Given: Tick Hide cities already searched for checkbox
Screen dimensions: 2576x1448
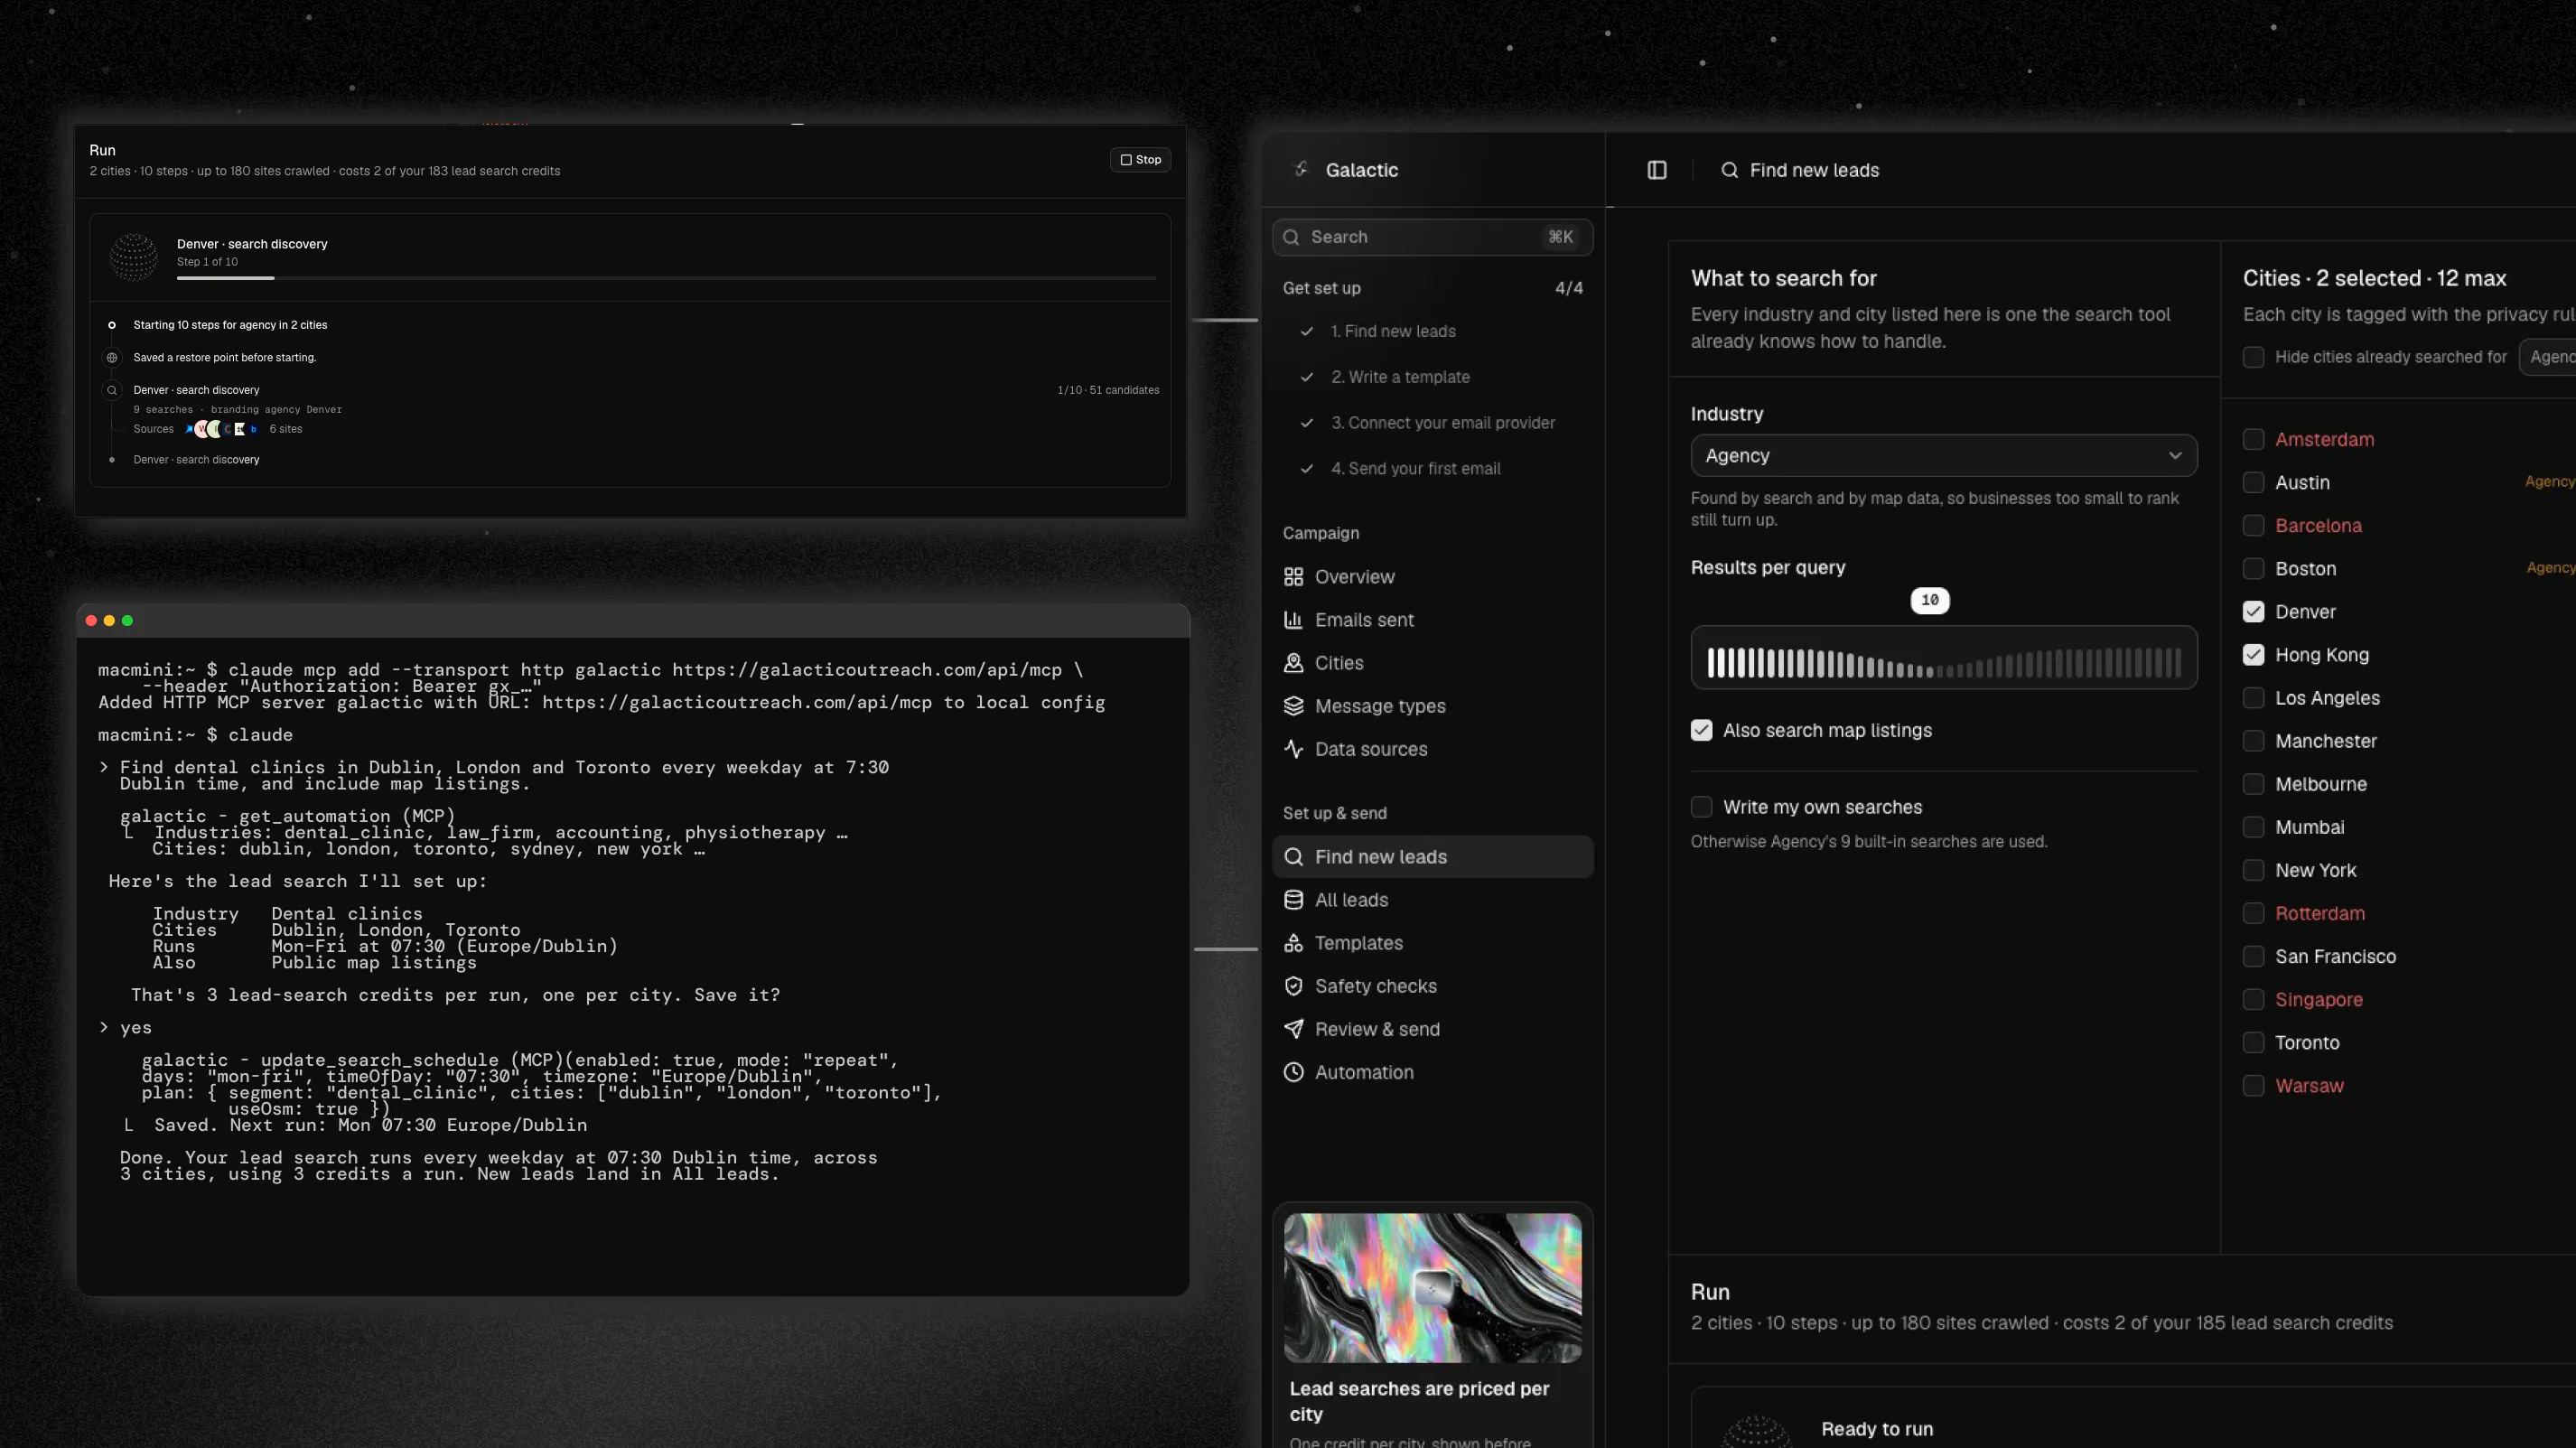Looking at the screenshot, I should tap(2253, 357).
